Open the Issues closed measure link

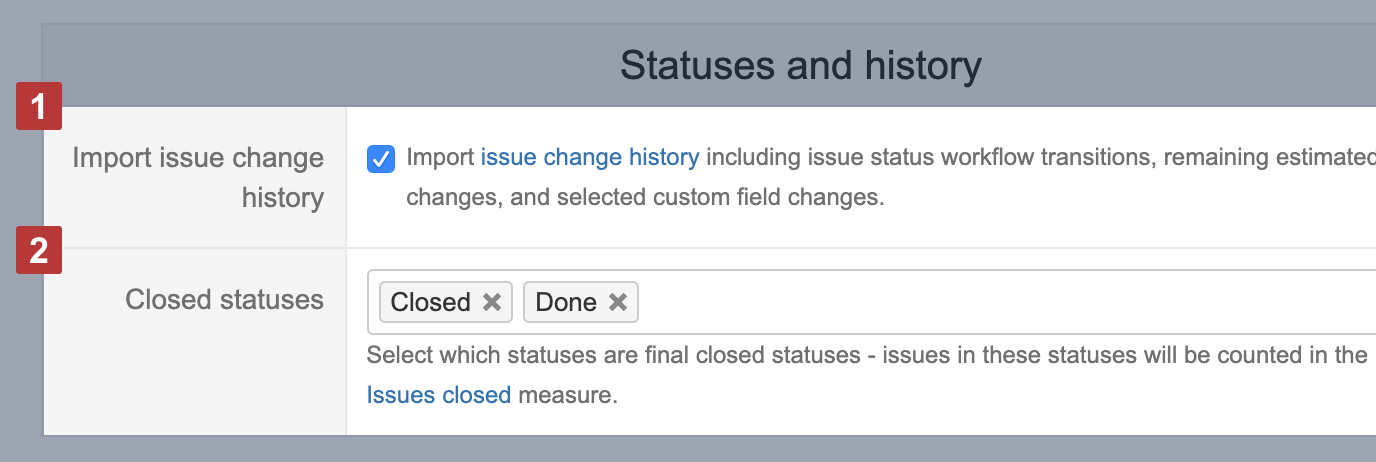[x=438, y=395]
